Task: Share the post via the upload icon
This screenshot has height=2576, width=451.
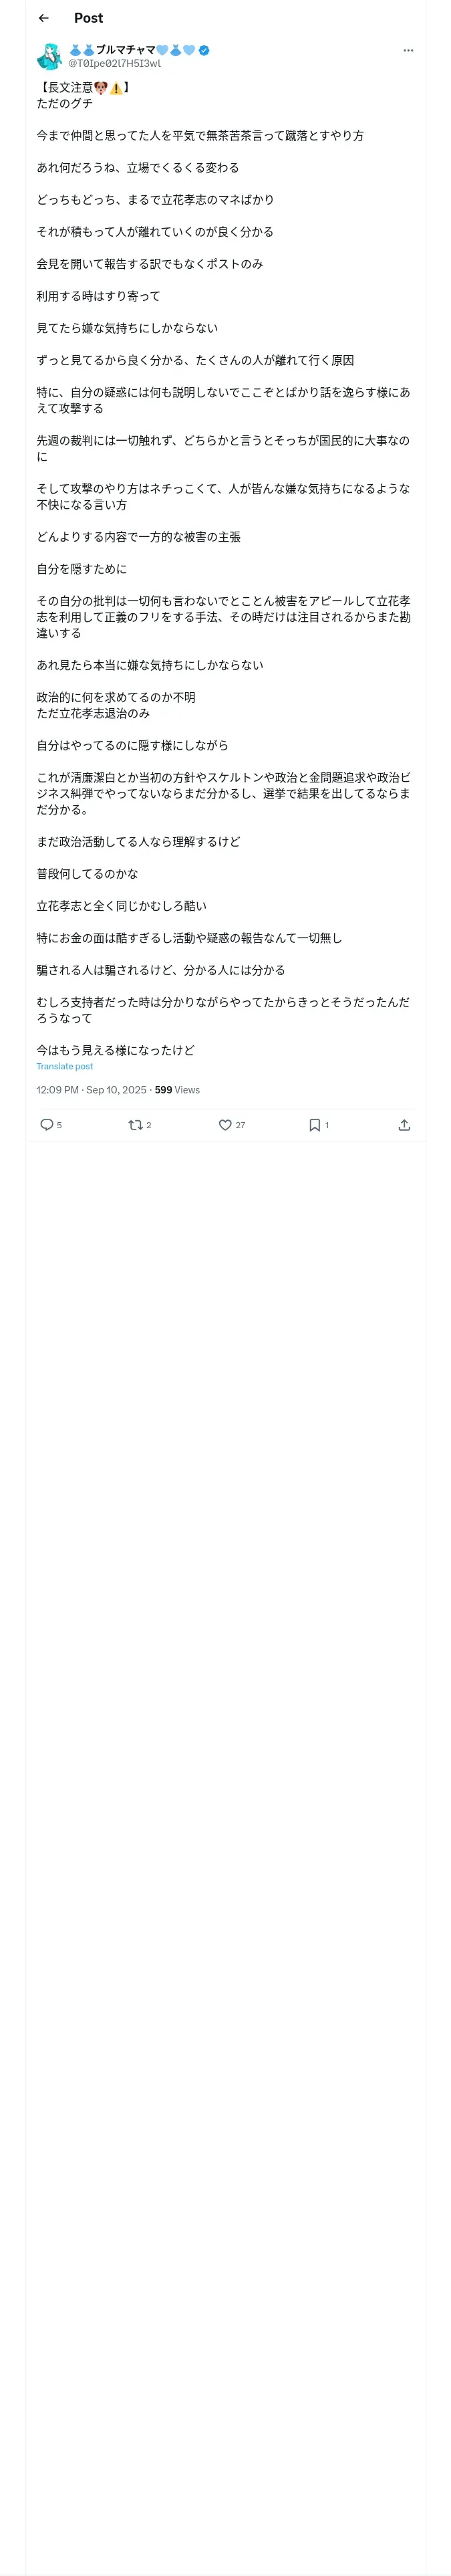Action: click(x=404, y=1125)
